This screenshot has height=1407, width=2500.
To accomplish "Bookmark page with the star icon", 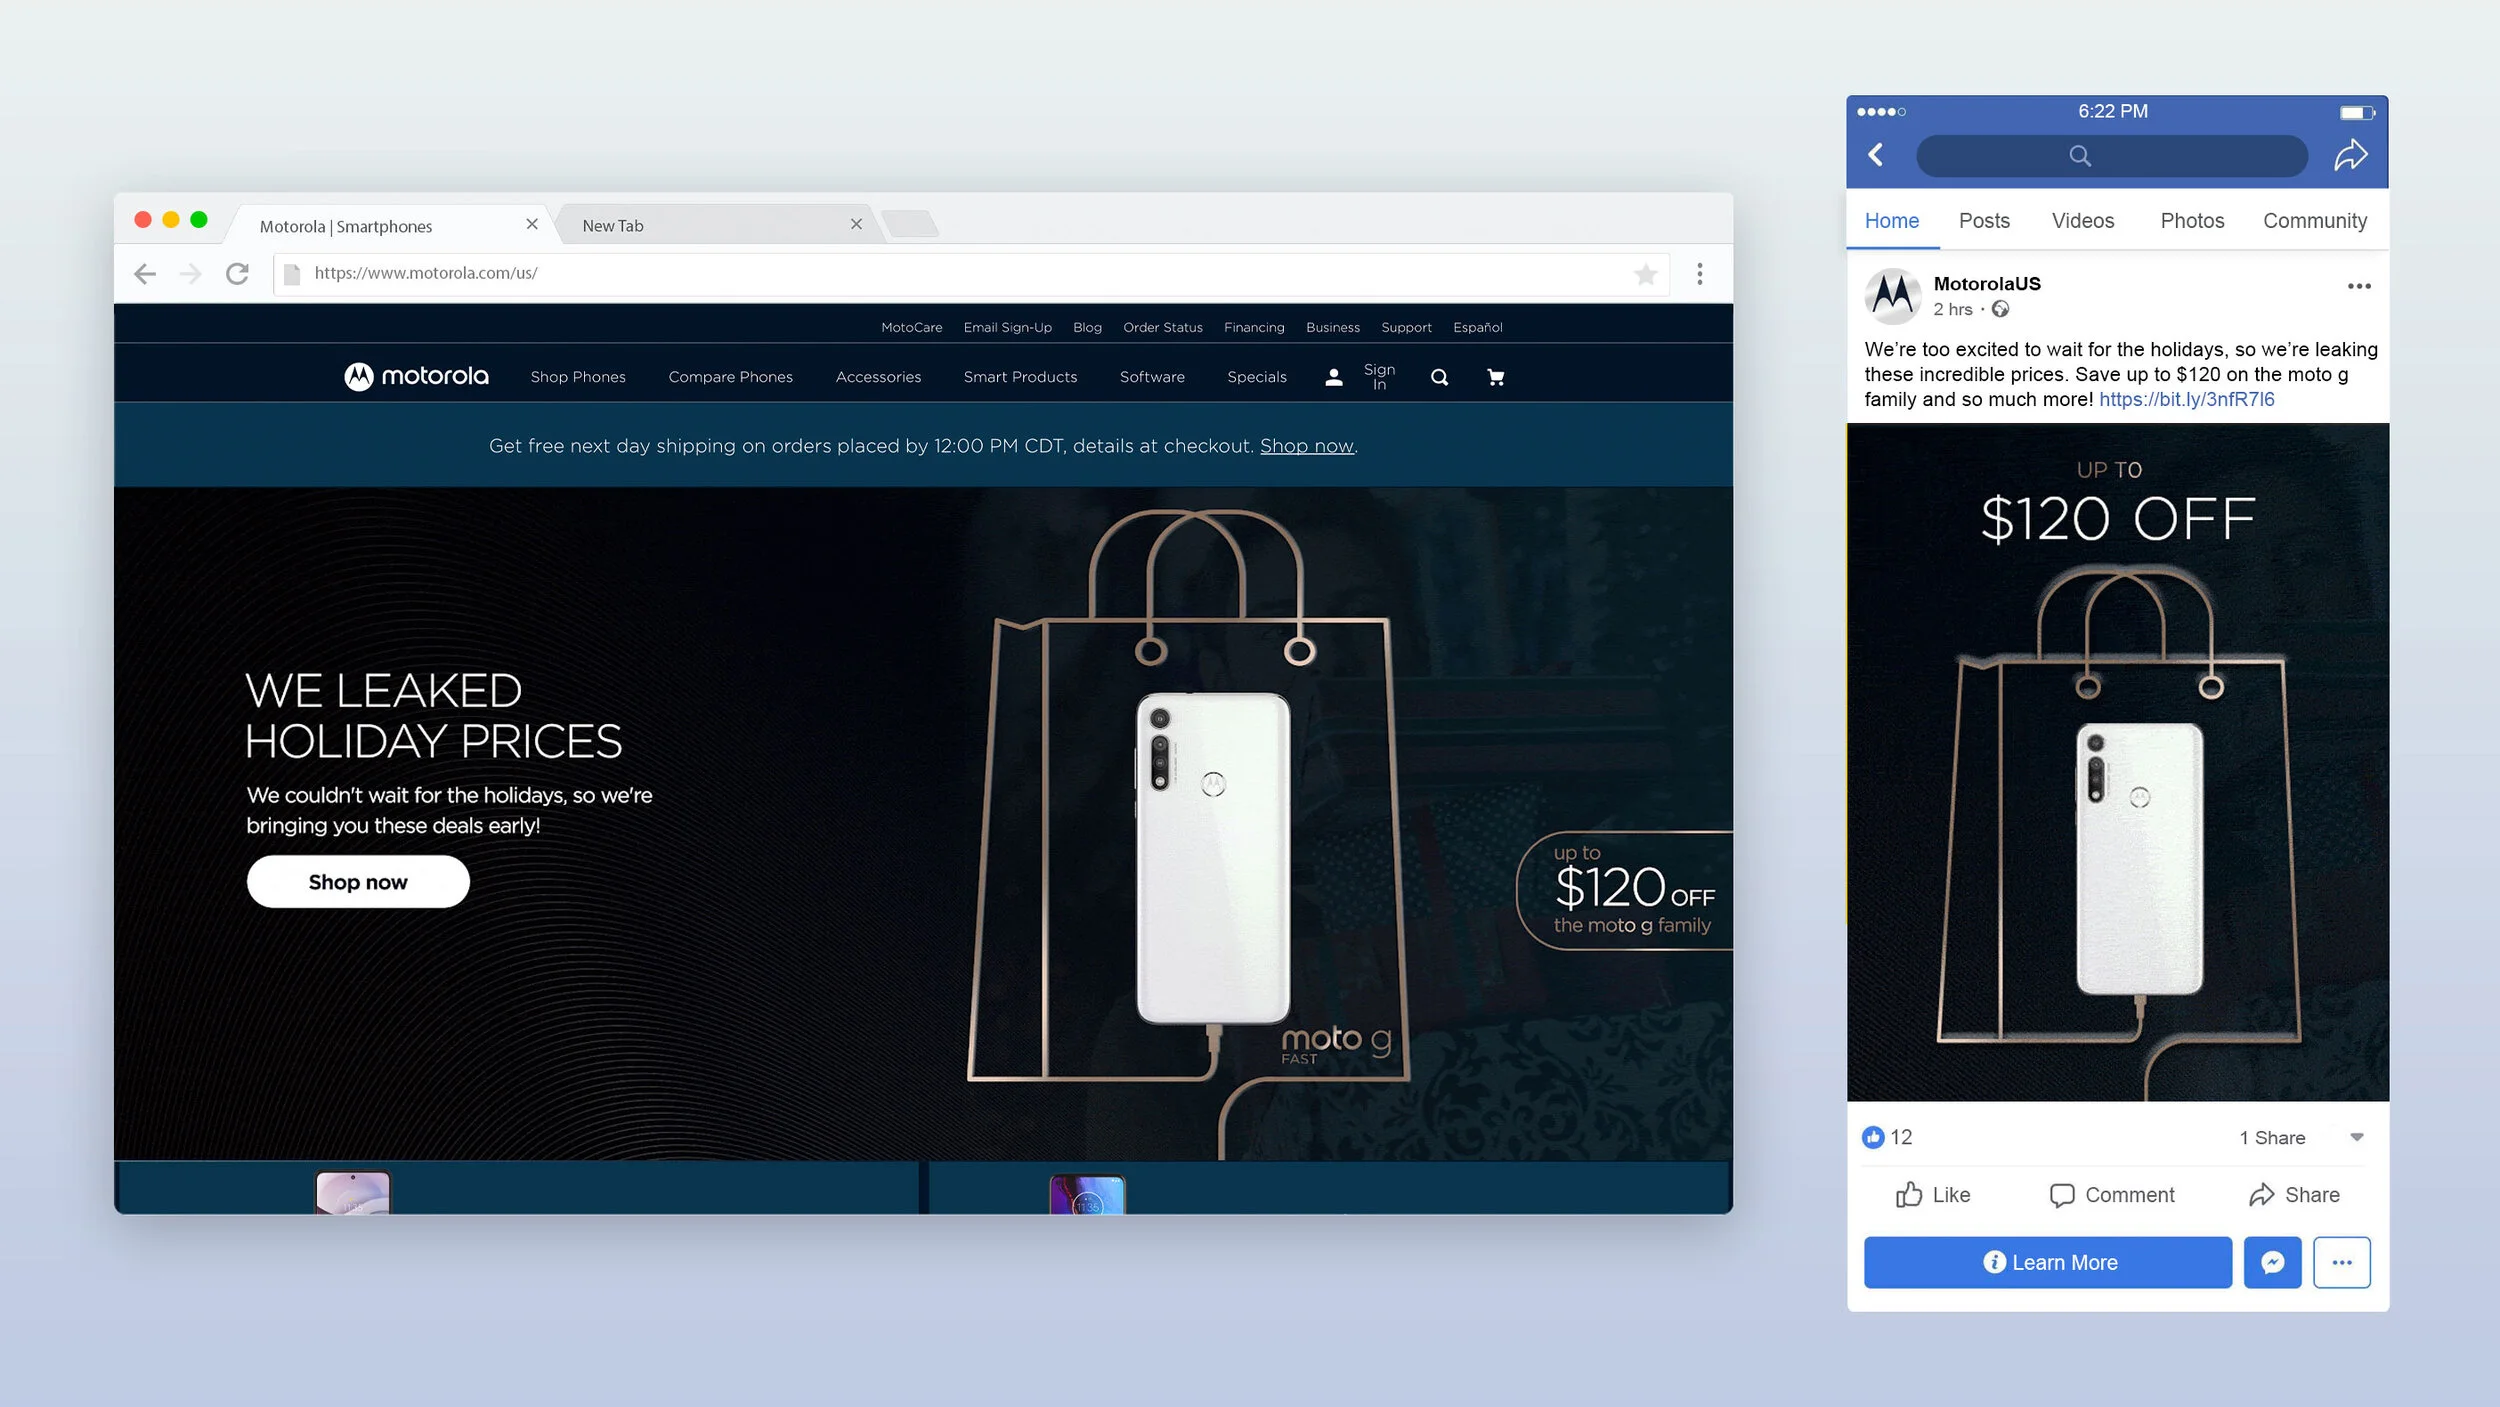I will pyautogui.click(x=1645, y=274).
